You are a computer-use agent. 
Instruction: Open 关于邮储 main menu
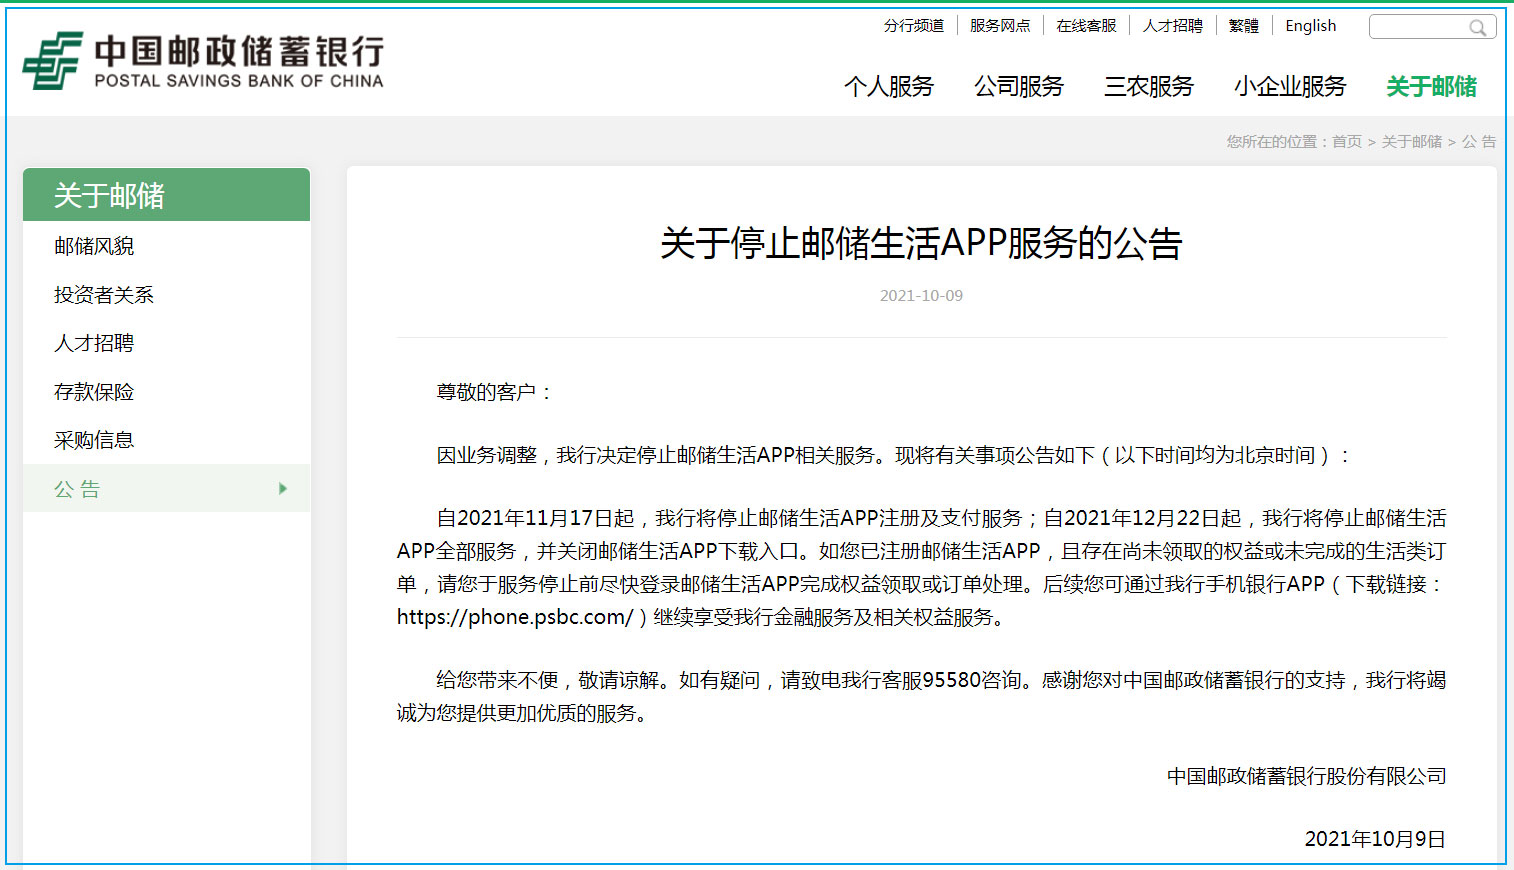tap(1432, 87)
